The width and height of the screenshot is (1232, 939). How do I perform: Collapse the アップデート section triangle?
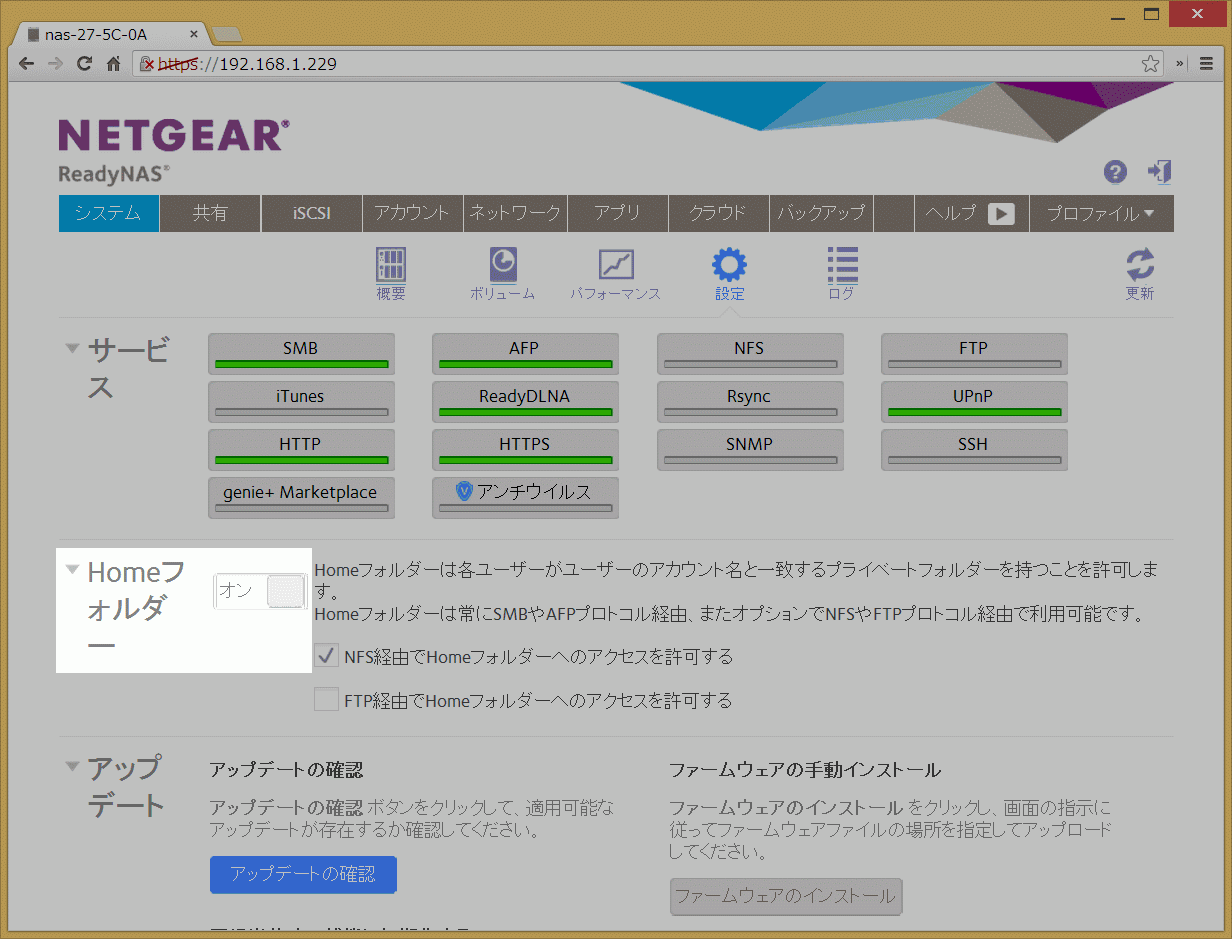(x=72, y=767)
